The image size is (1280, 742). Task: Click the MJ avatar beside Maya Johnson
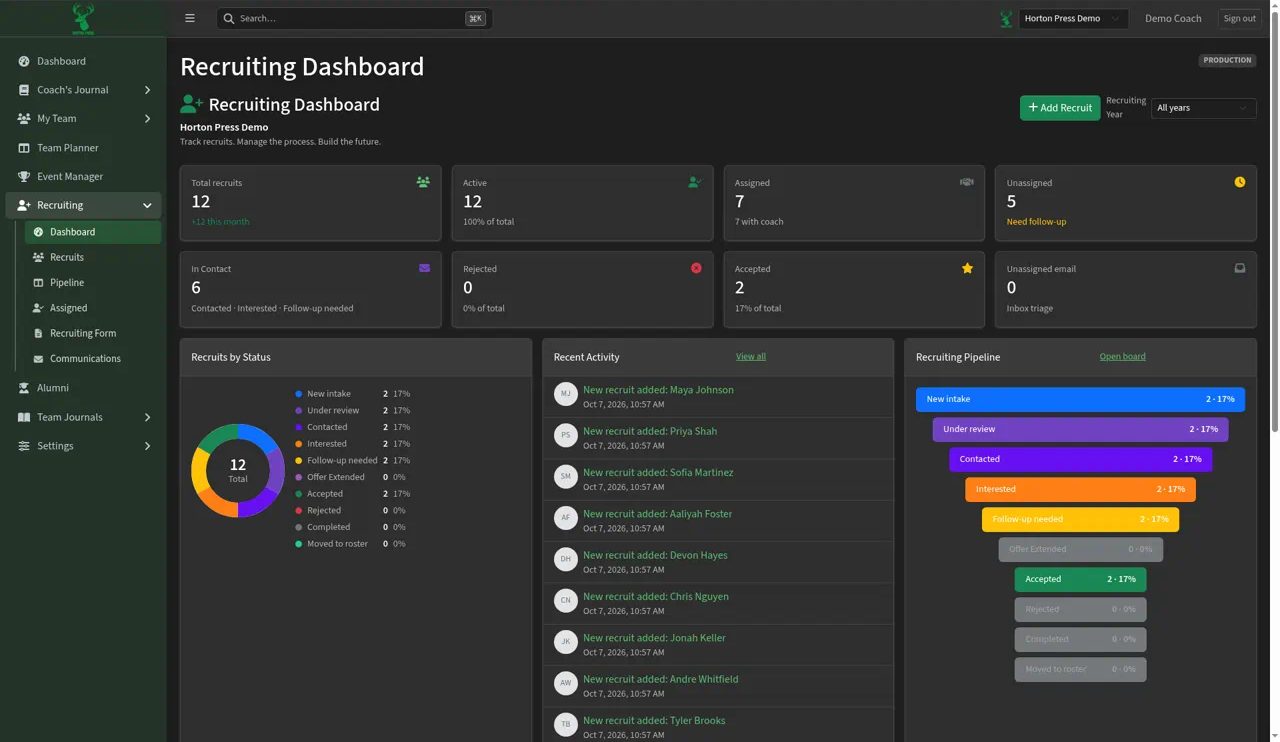[566, 394]
